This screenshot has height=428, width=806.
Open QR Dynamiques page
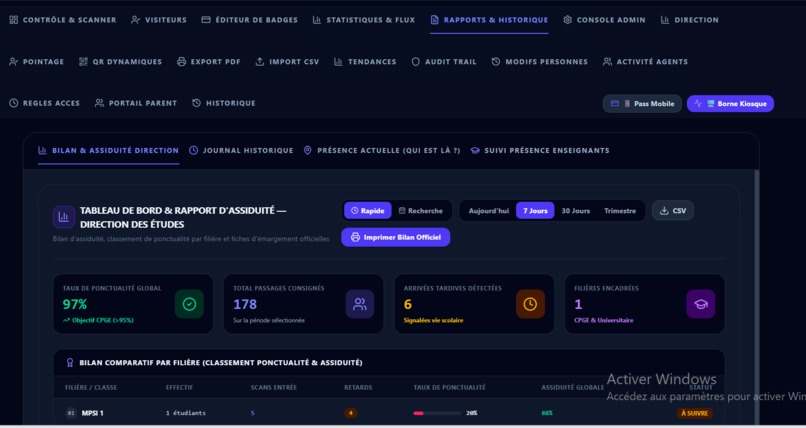pos(120,62)
